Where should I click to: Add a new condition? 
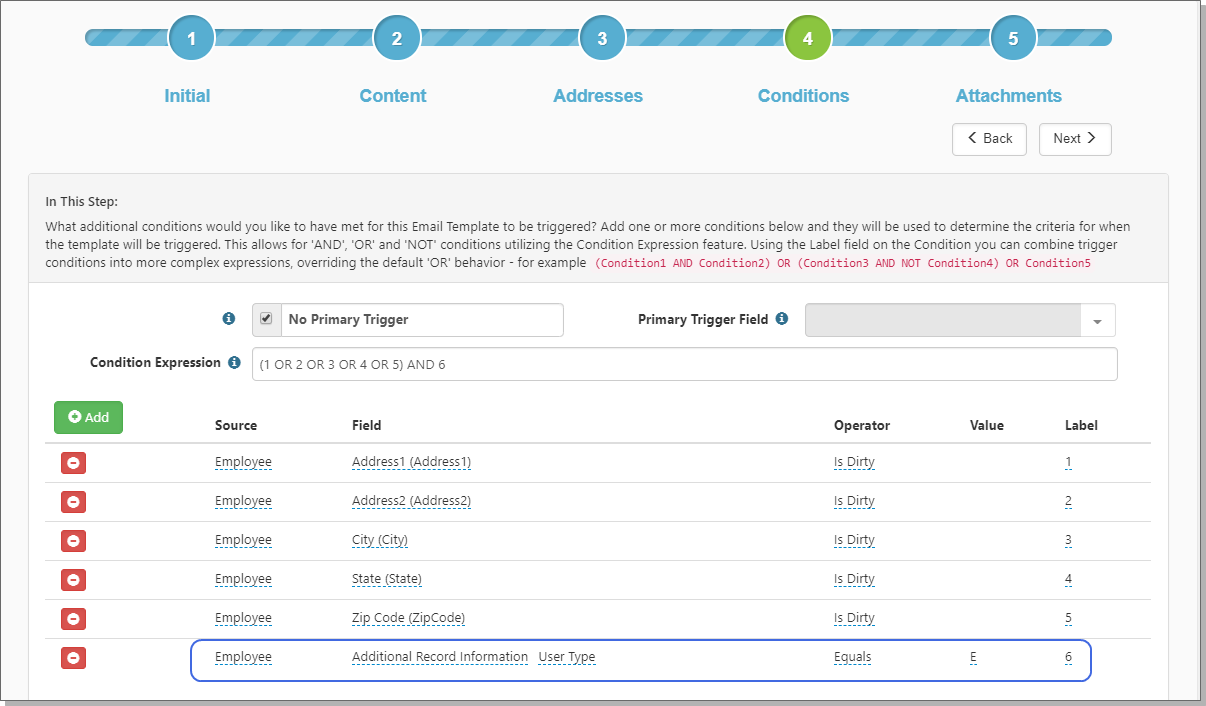[x=88, y=417]
